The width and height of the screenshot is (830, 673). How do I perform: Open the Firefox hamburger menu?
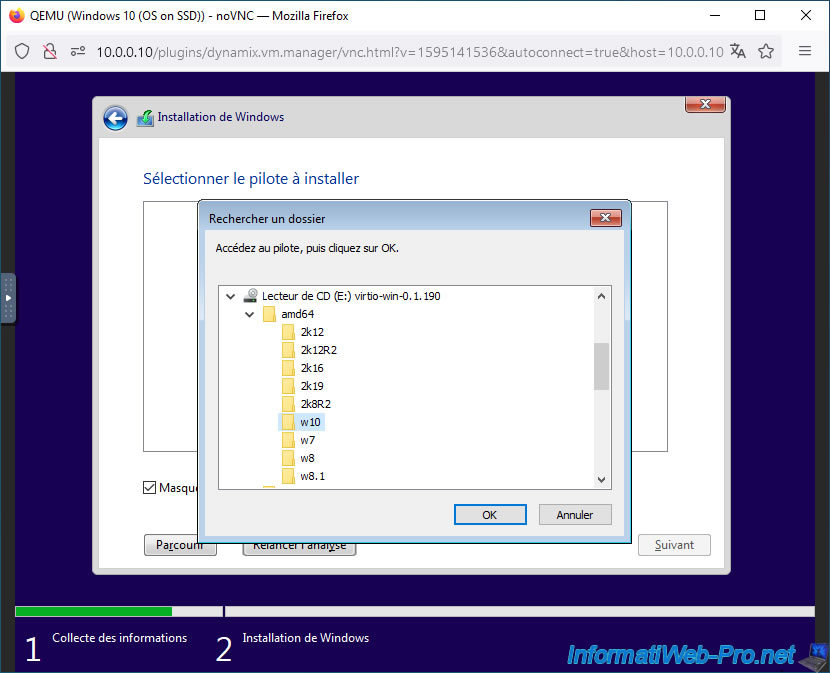point(805,51)
